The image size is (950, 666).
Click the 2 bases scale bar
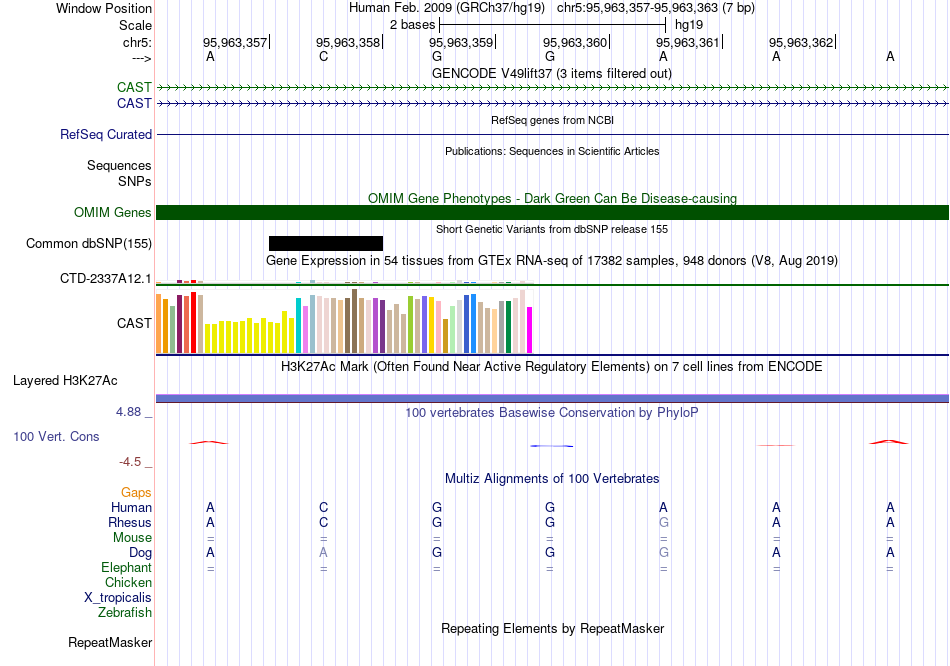click(553, 25)
